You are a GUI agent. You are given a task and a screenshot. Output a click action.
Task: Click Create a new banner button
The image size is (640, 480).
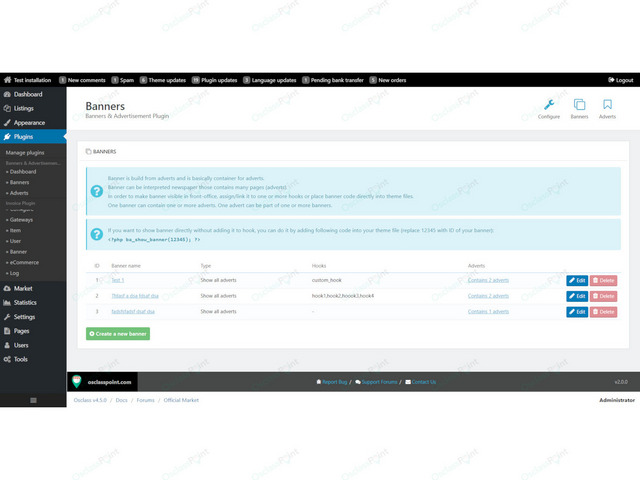[x=118, y=334]
